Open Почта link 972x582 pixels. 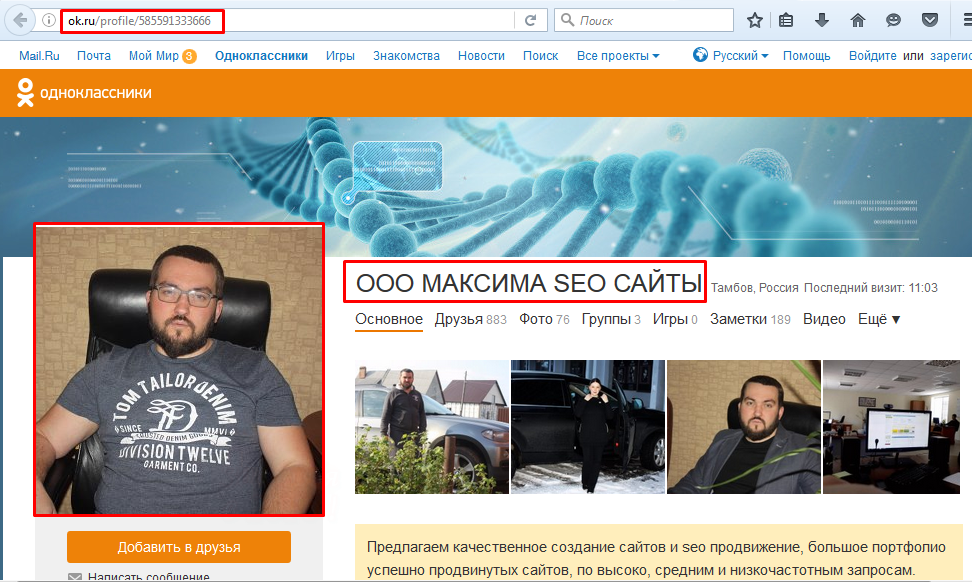click(94, 56)
